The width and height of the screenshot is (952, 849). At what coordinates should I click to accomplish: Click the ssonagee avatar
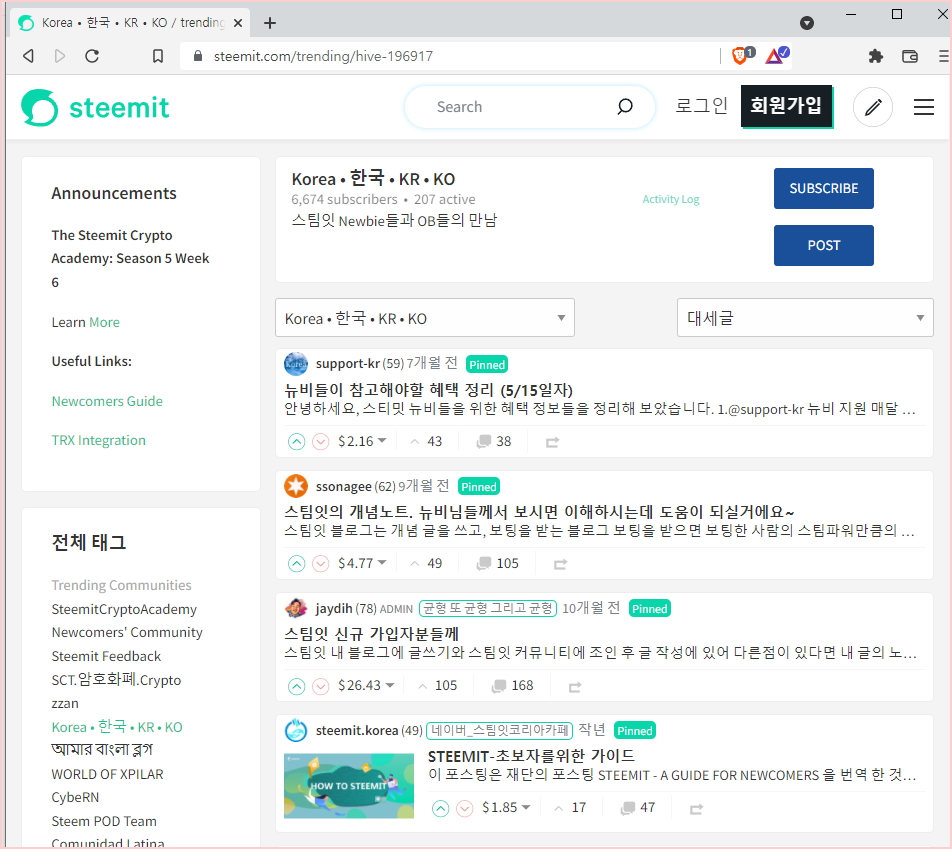296,486
